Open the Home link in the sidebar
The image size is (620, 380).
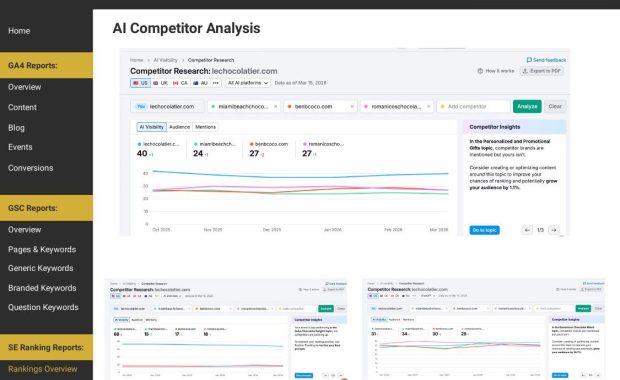click(19, 31)
